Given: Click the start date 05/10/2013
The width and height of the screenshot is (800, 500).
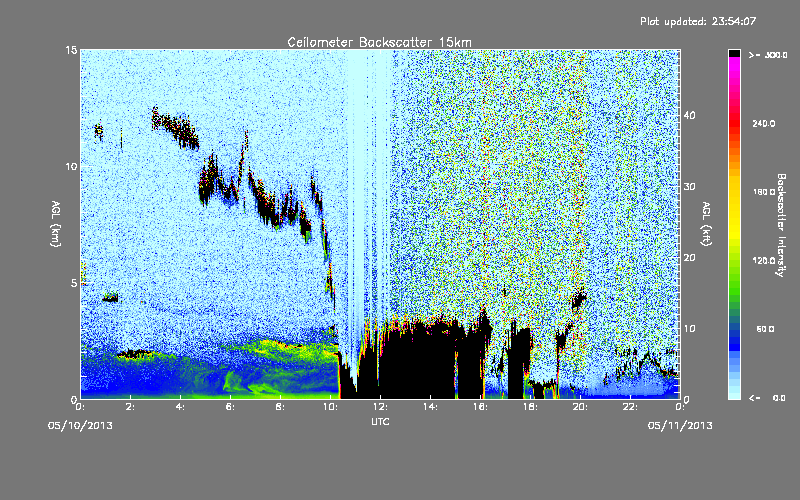Looking at the screenshot, I should coord(80,426).
